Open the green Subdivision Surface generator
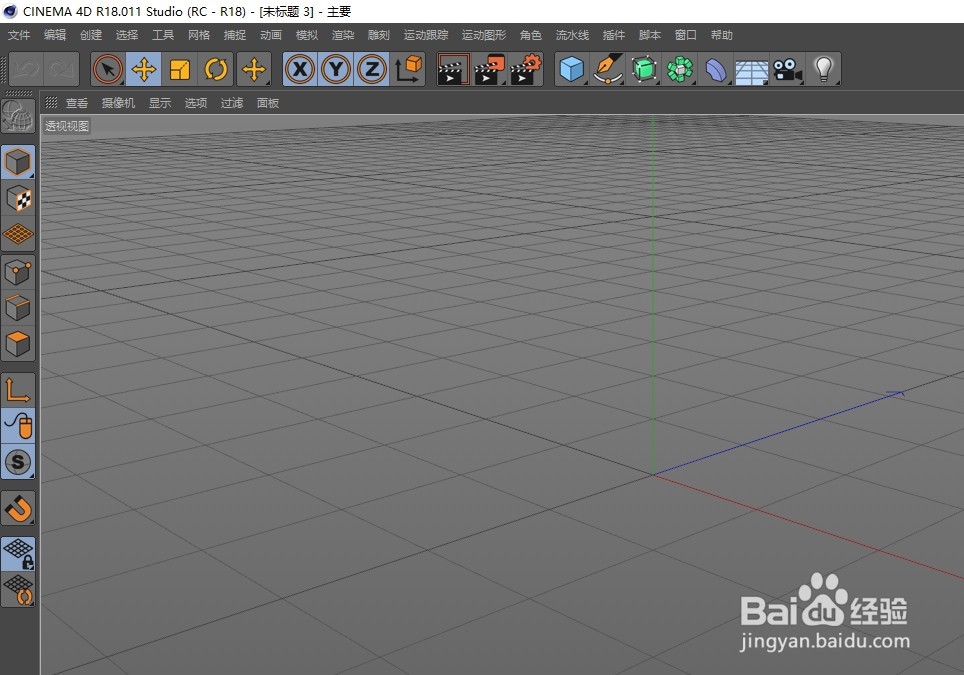 point(644,69)
